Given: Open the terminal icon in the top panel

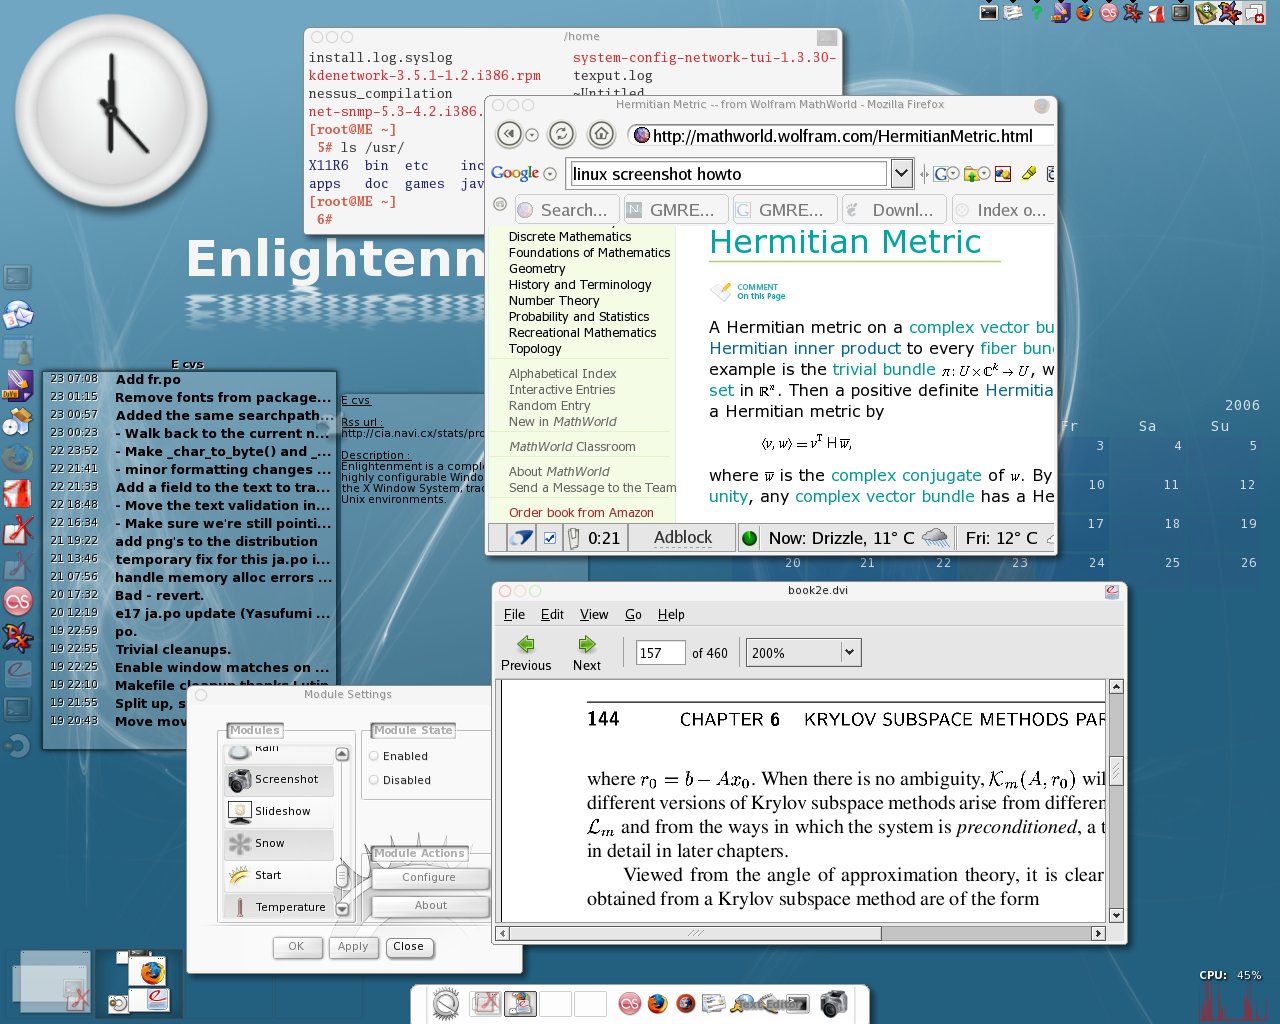Looking at the screenshot, I should tap(988, 12).
